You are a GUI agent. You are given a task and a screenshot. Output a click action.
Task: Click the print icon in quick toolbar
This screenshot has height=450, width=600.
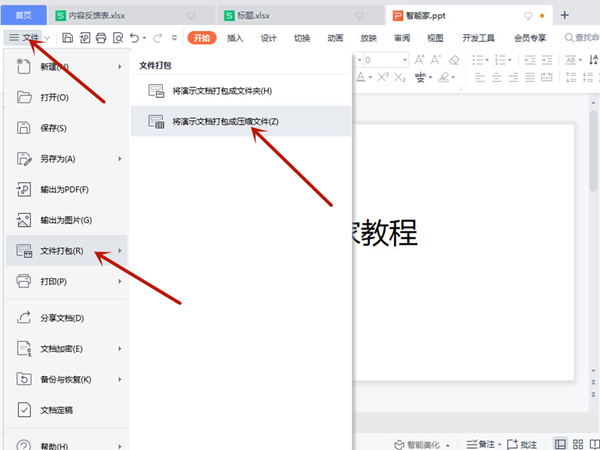click(x=100, y=38)
